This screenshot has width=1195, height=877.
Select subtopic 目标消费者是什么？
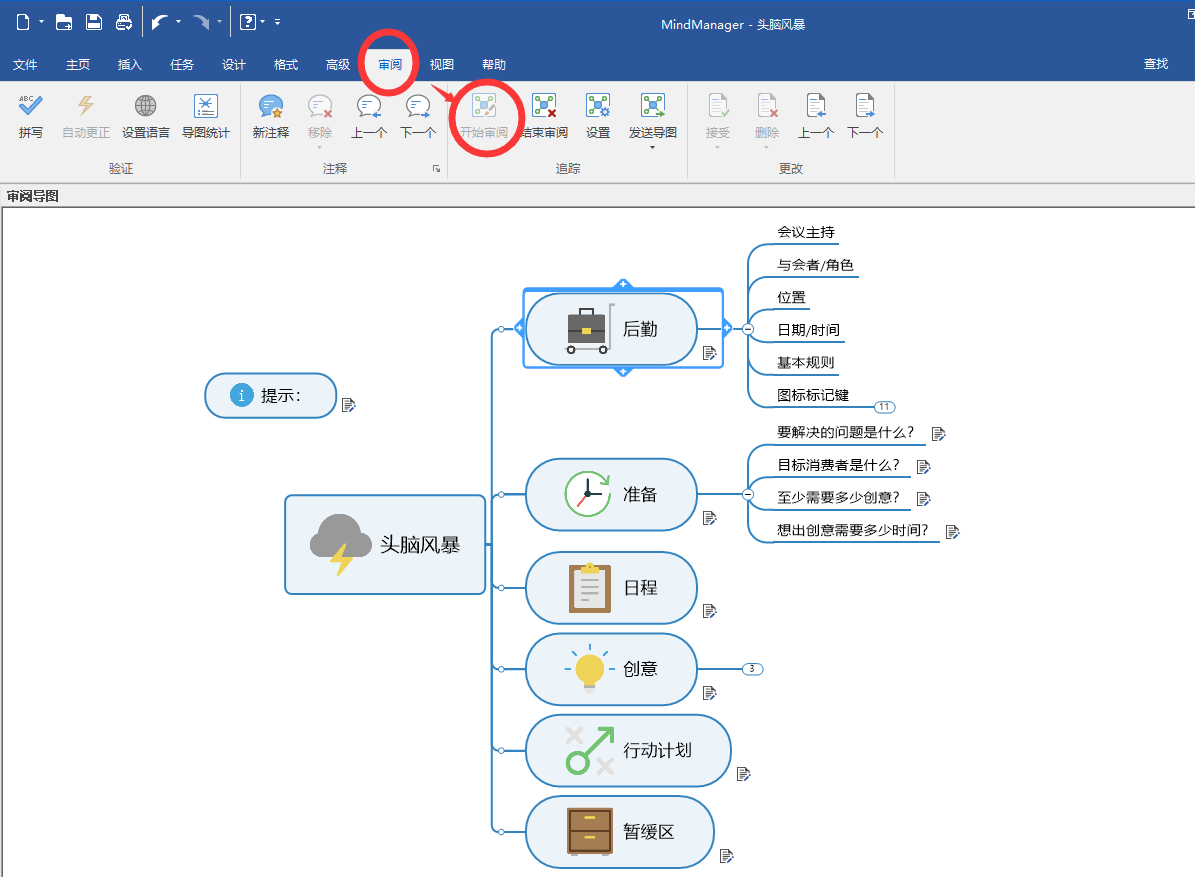[x=838, y=465]
